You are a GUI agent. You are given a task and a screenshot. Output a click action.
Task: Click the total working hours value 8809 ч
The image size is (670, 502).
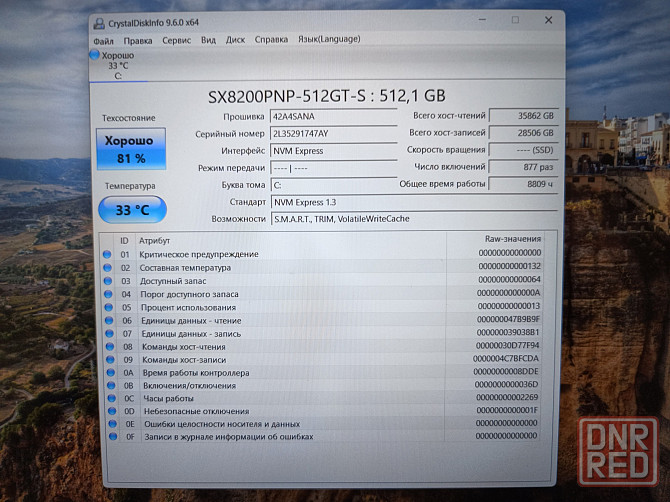tap(523, 184)
